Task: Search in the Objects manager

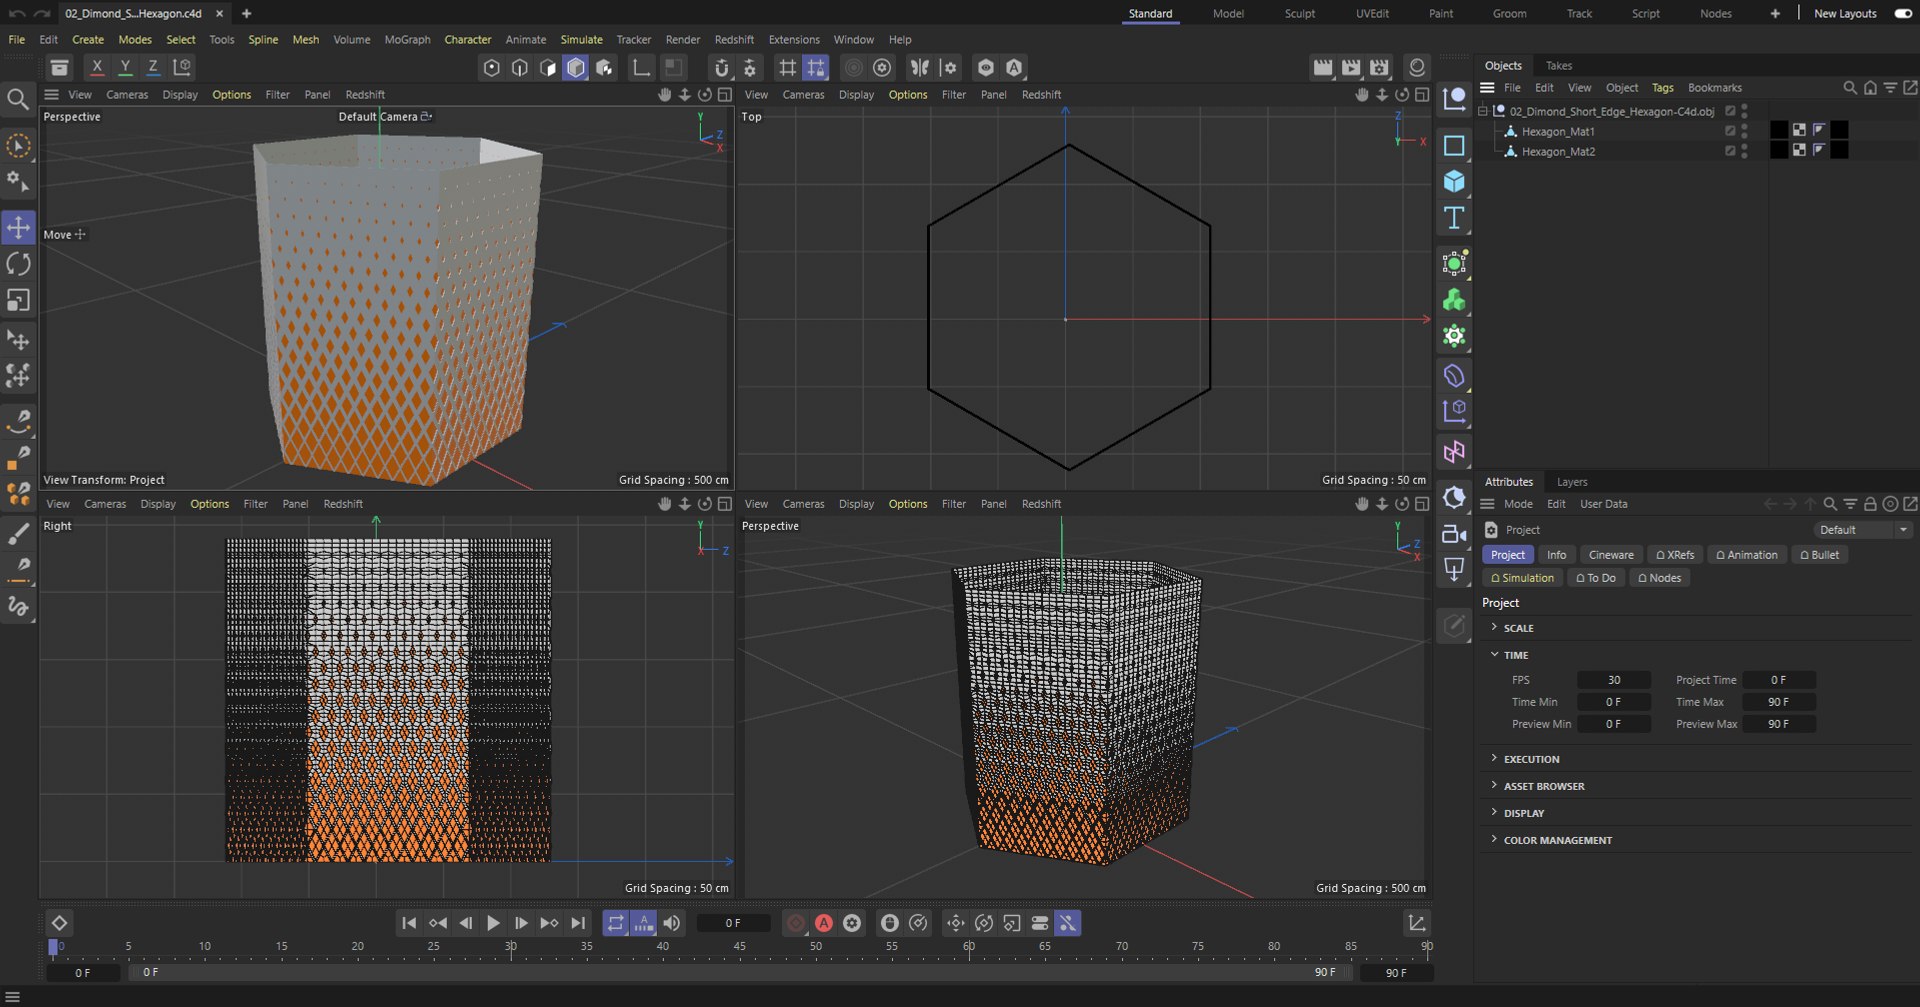Action: pyautogui.click(x=1850, y=88)
